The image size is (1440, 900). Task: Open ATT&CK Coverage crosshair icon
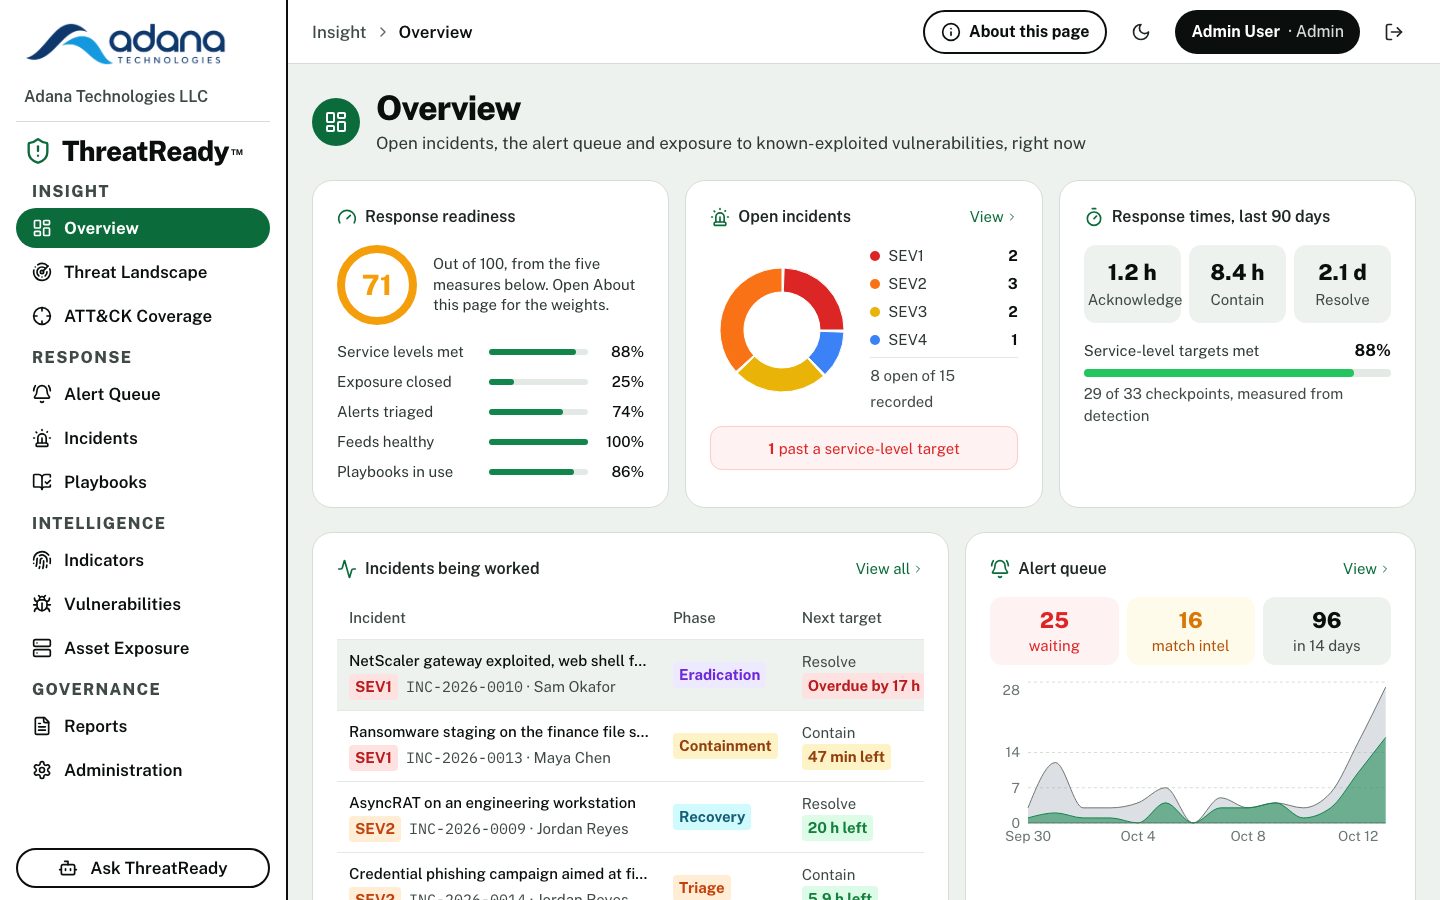point(42,316)
